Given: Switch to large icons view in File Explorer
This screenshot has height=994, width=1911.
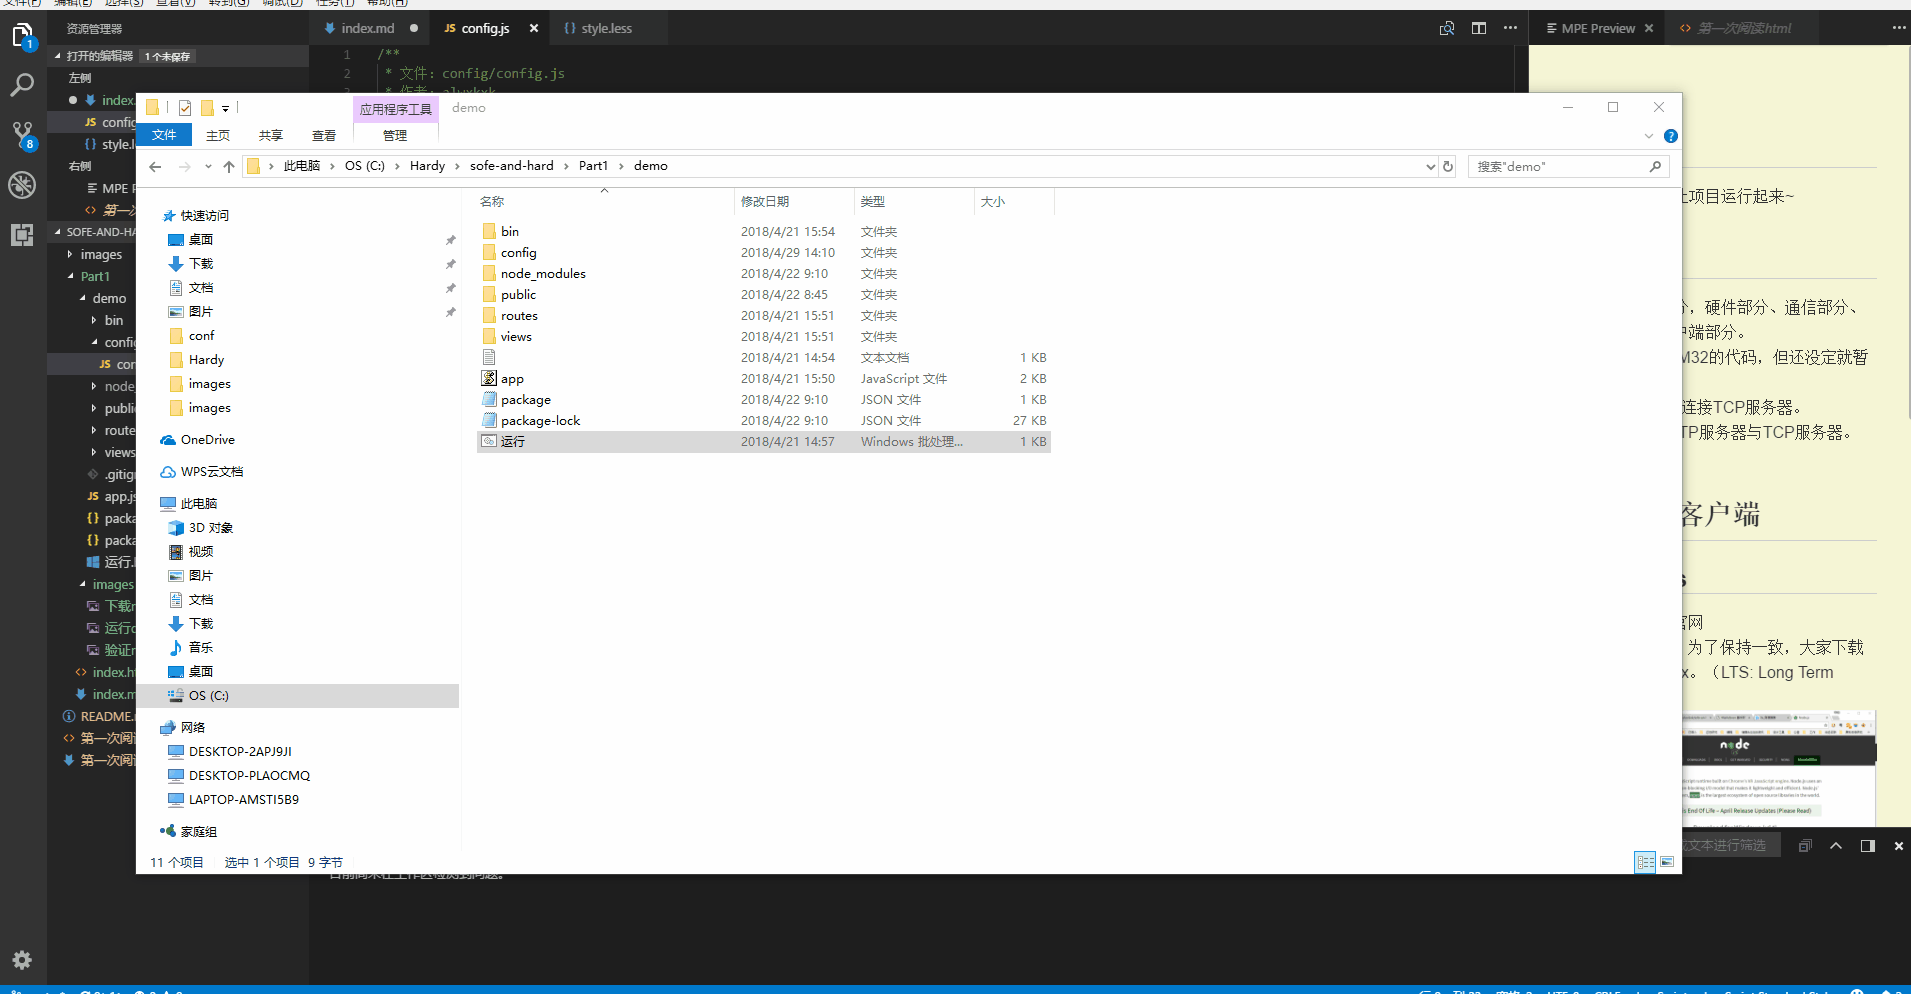Looking at the screenshot, I should [x=1667, y=862].
